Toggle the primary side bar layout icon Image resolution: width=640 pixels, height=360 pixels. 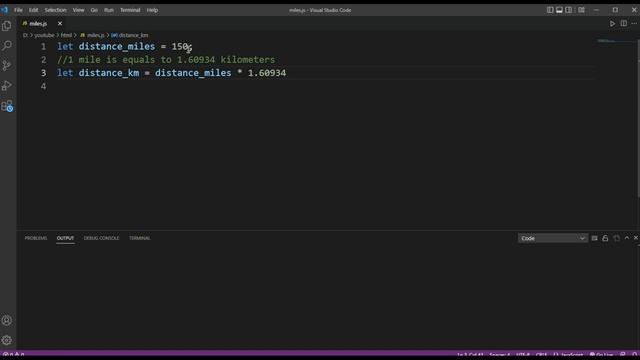pos(550,10)
